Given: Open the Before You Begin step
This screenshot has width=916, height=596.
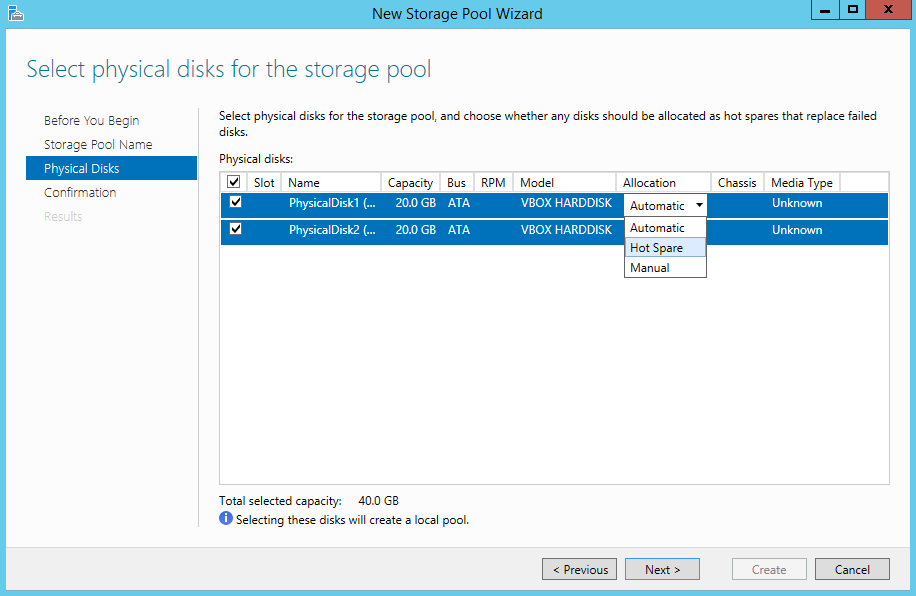Looking at the screenshot, I should [90, 120].
